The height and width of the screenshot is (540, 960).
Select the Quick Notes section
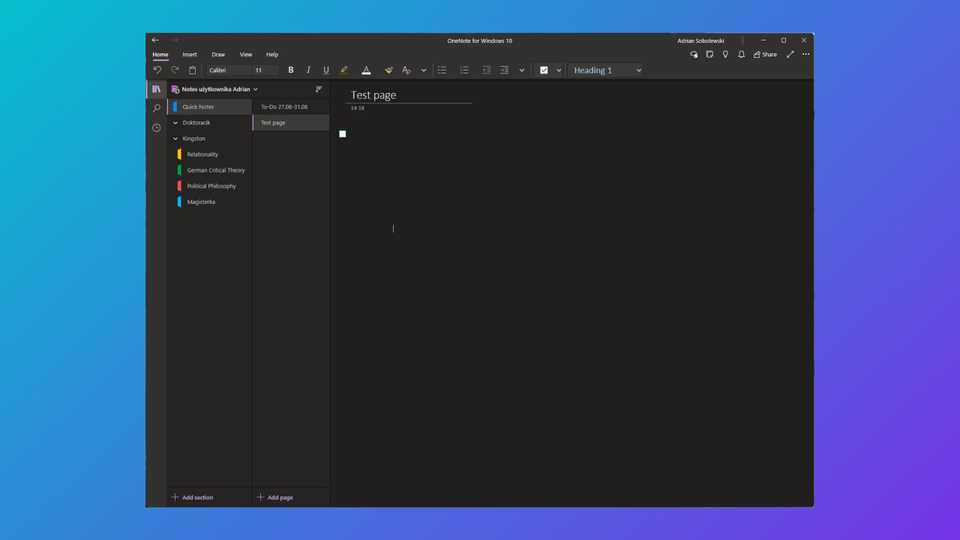209,107
